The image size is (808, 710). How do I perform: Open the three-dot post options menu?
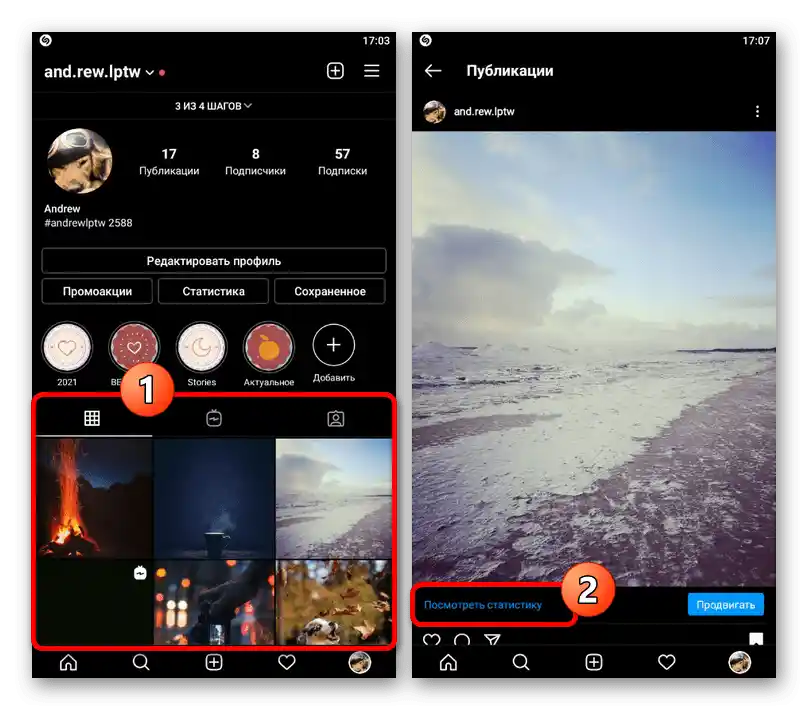pos(757,111)
